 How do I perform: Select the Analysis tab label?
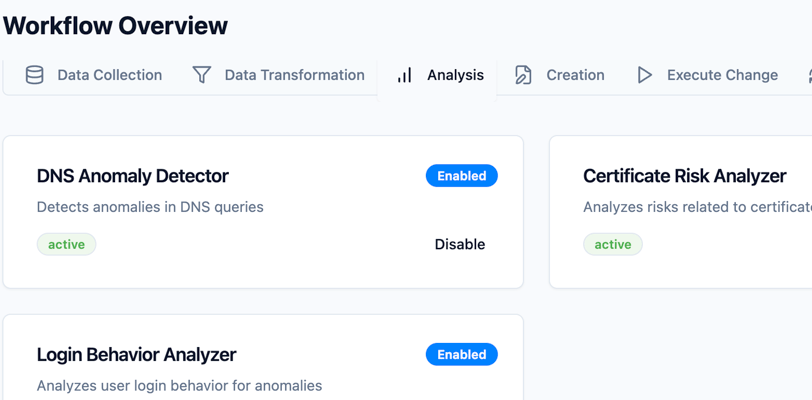(x=455, y=75)
